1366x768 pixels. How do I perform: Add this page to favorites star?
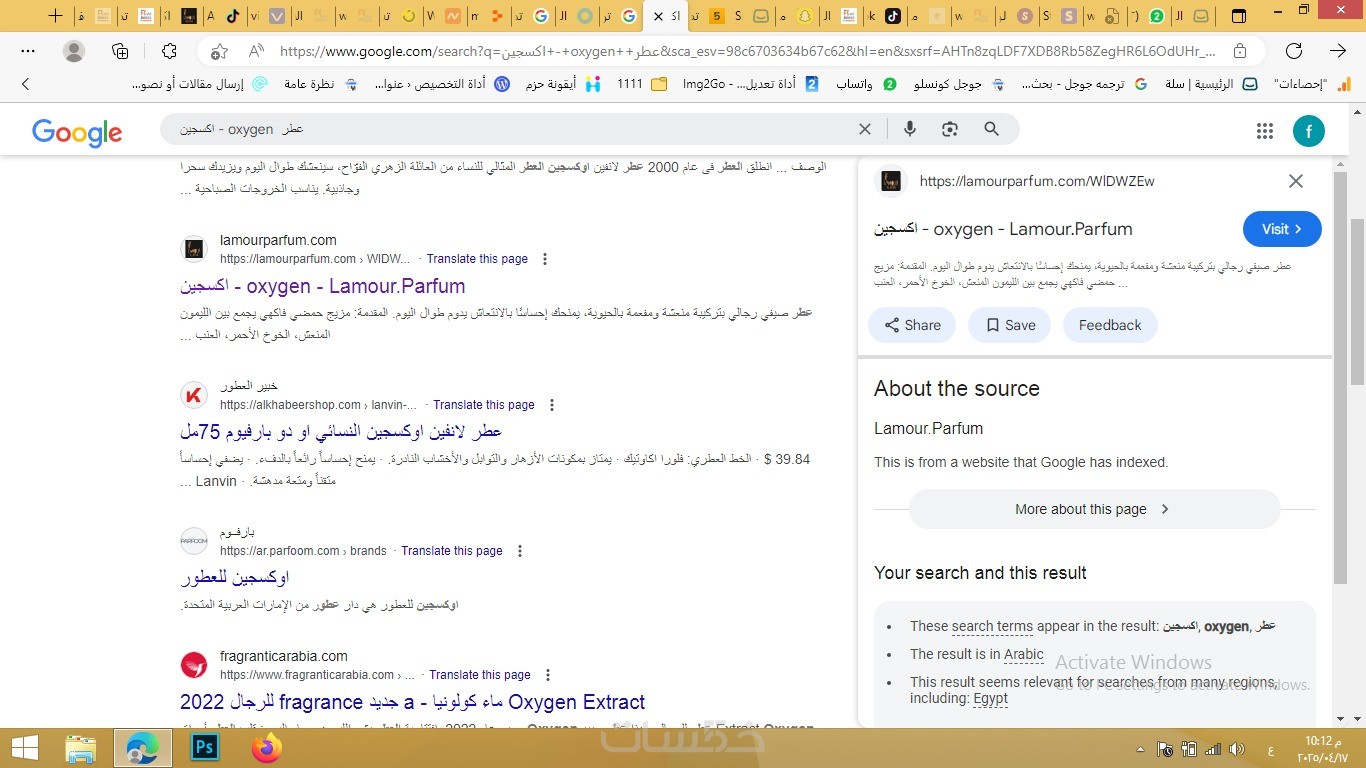(219, 51)
